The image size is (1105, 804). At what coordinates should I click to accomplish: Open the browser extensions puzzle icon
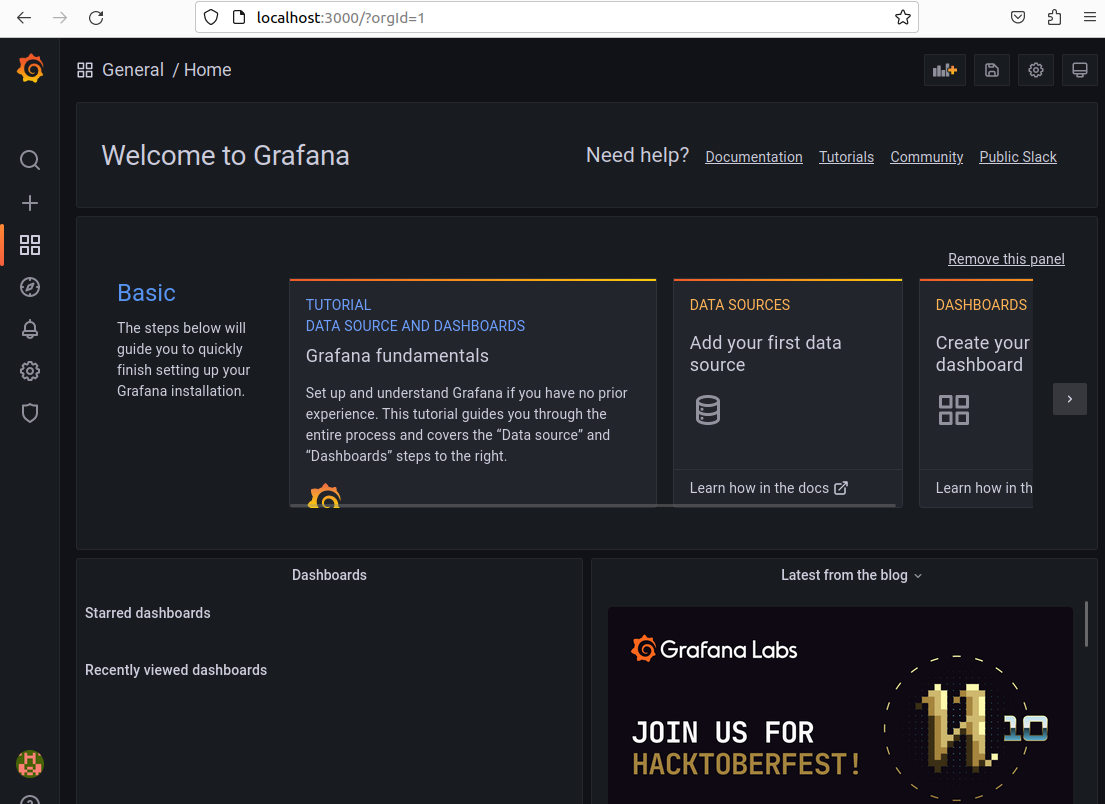[x=1054, y=18]
